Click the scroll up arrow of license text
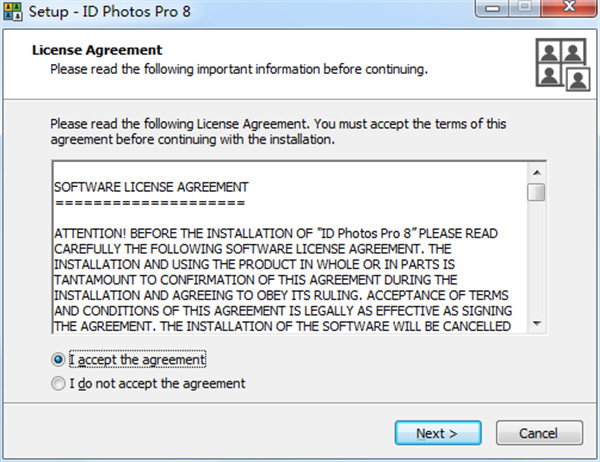 pyautogui.click(x=536, y=173)
